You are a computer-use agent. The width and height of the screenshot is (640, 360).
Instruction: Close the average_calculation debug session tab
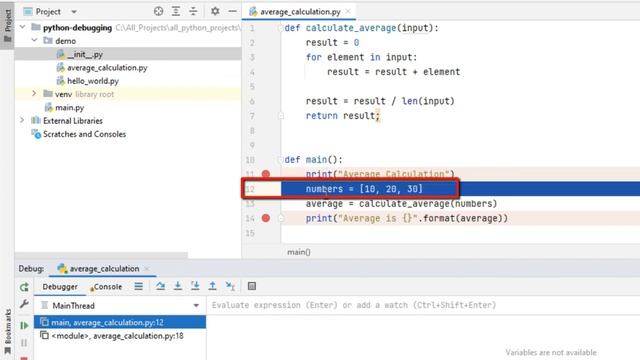coord(147,269)
